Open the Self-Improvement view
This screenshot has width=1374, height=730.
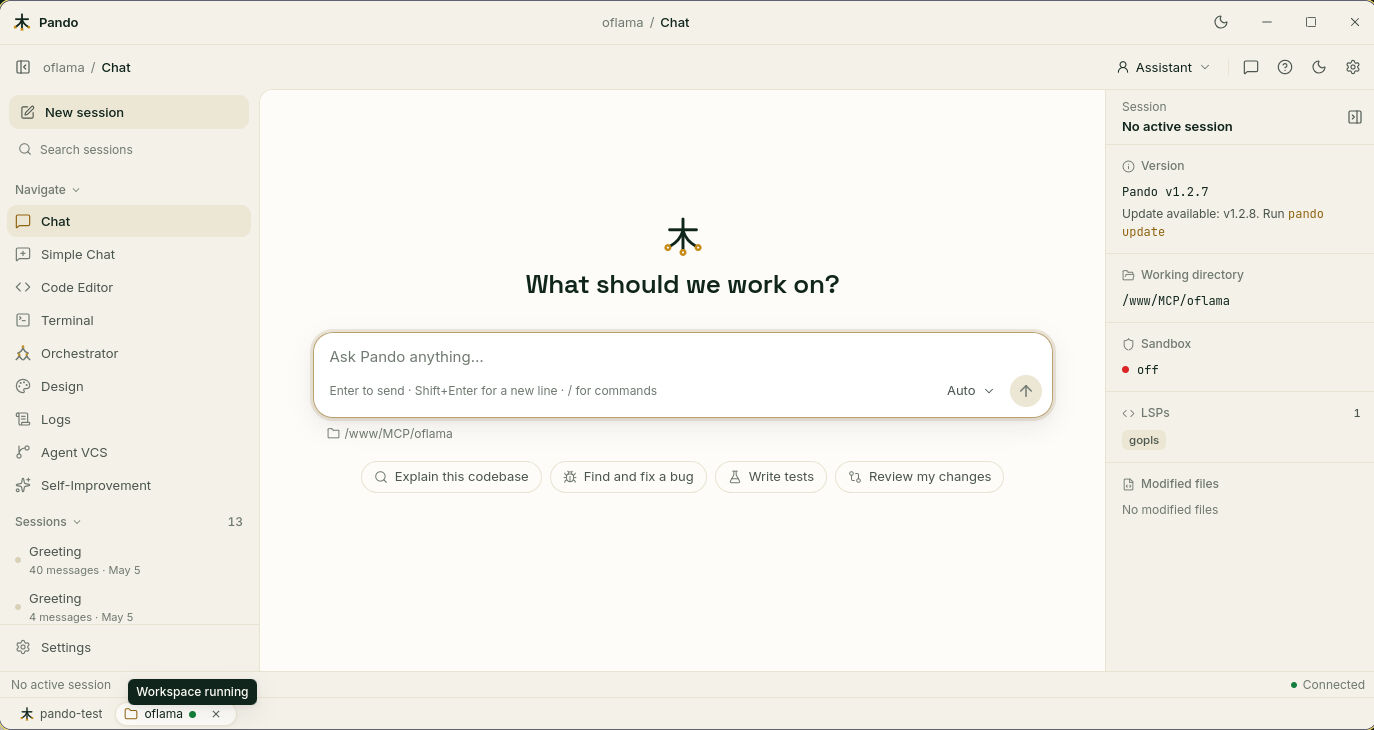pos(129,485)
